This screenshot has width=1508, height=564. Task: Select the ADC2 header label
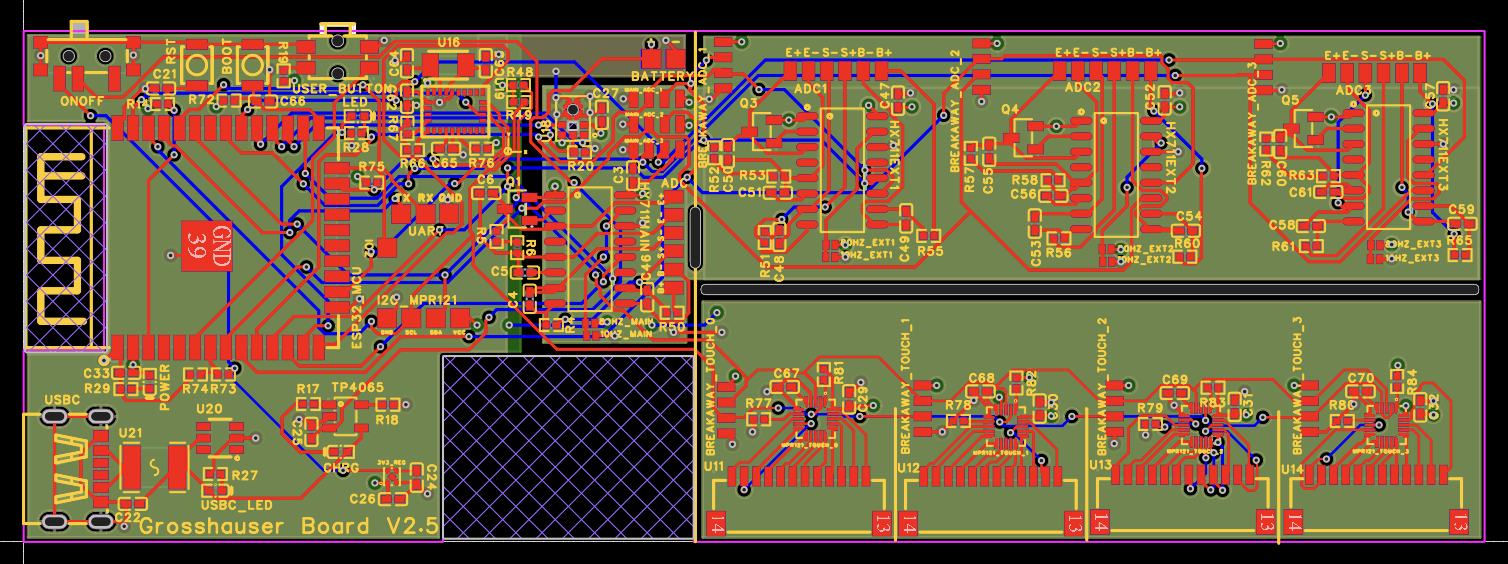1082,87
